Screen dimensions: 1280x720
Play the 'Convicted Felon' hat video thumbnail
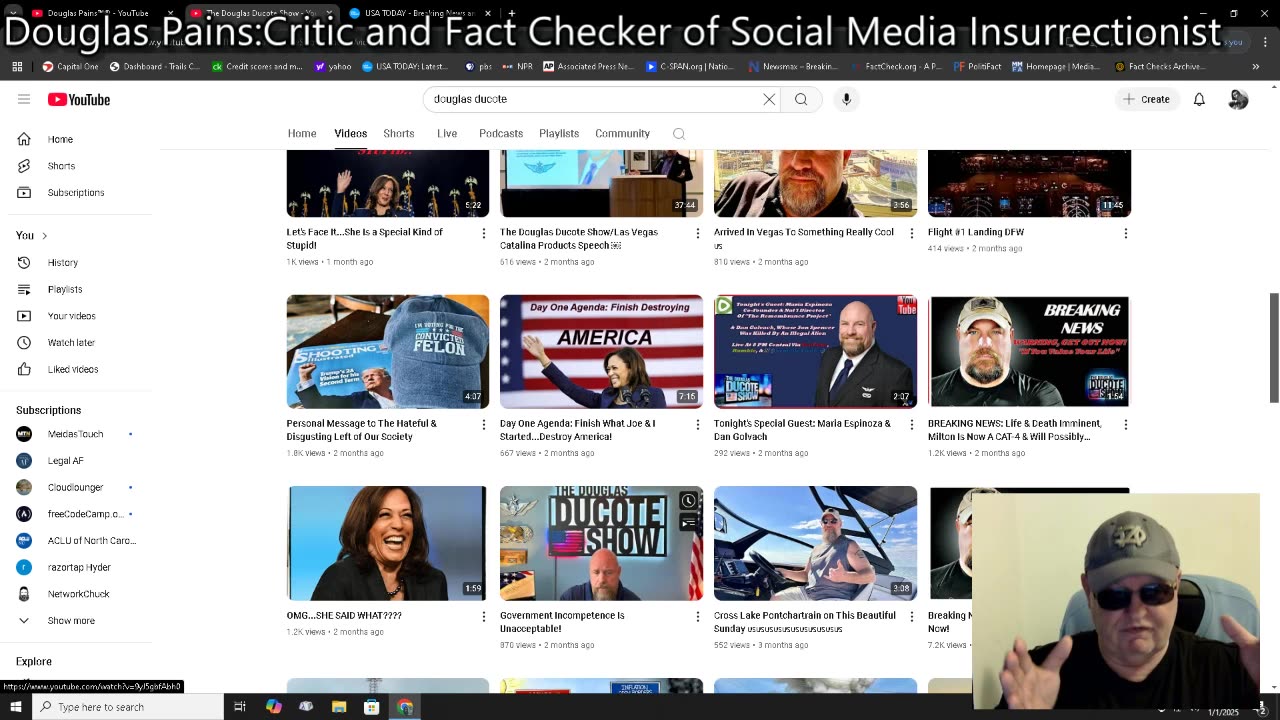[388, 352]
